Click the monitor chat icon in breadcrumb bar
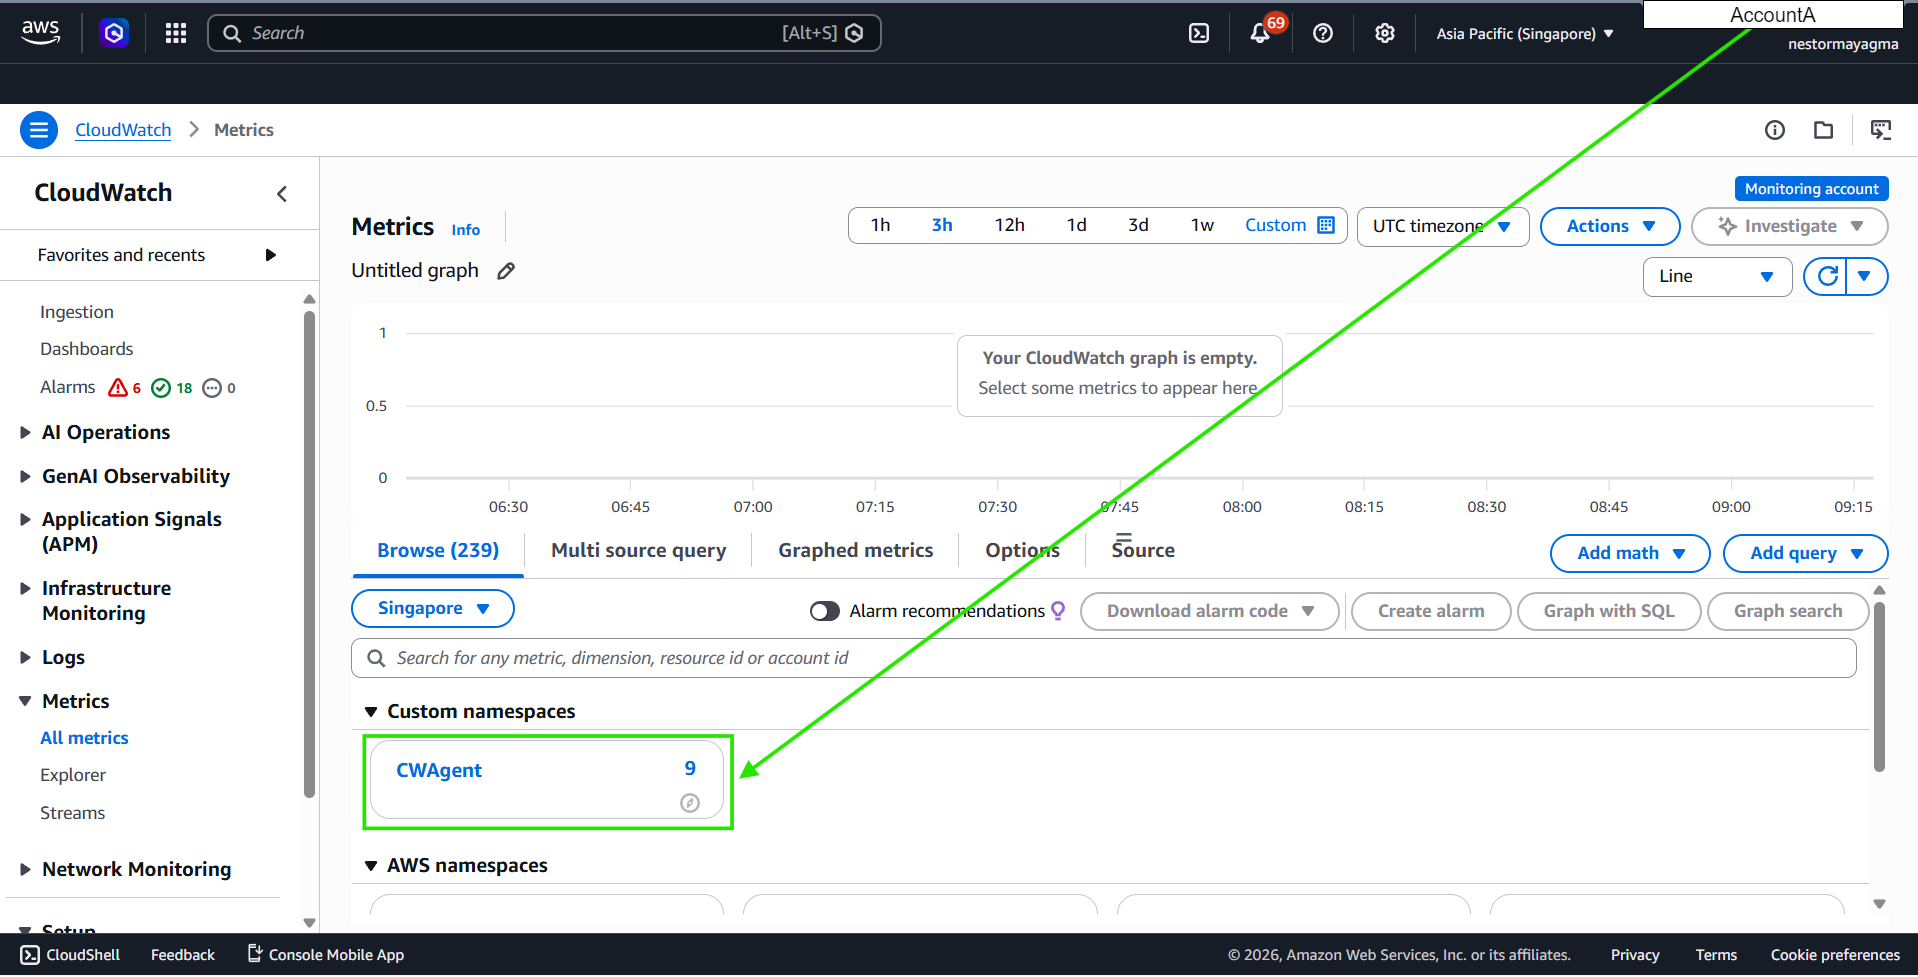1918x977 pixels. click(1881, 130)
